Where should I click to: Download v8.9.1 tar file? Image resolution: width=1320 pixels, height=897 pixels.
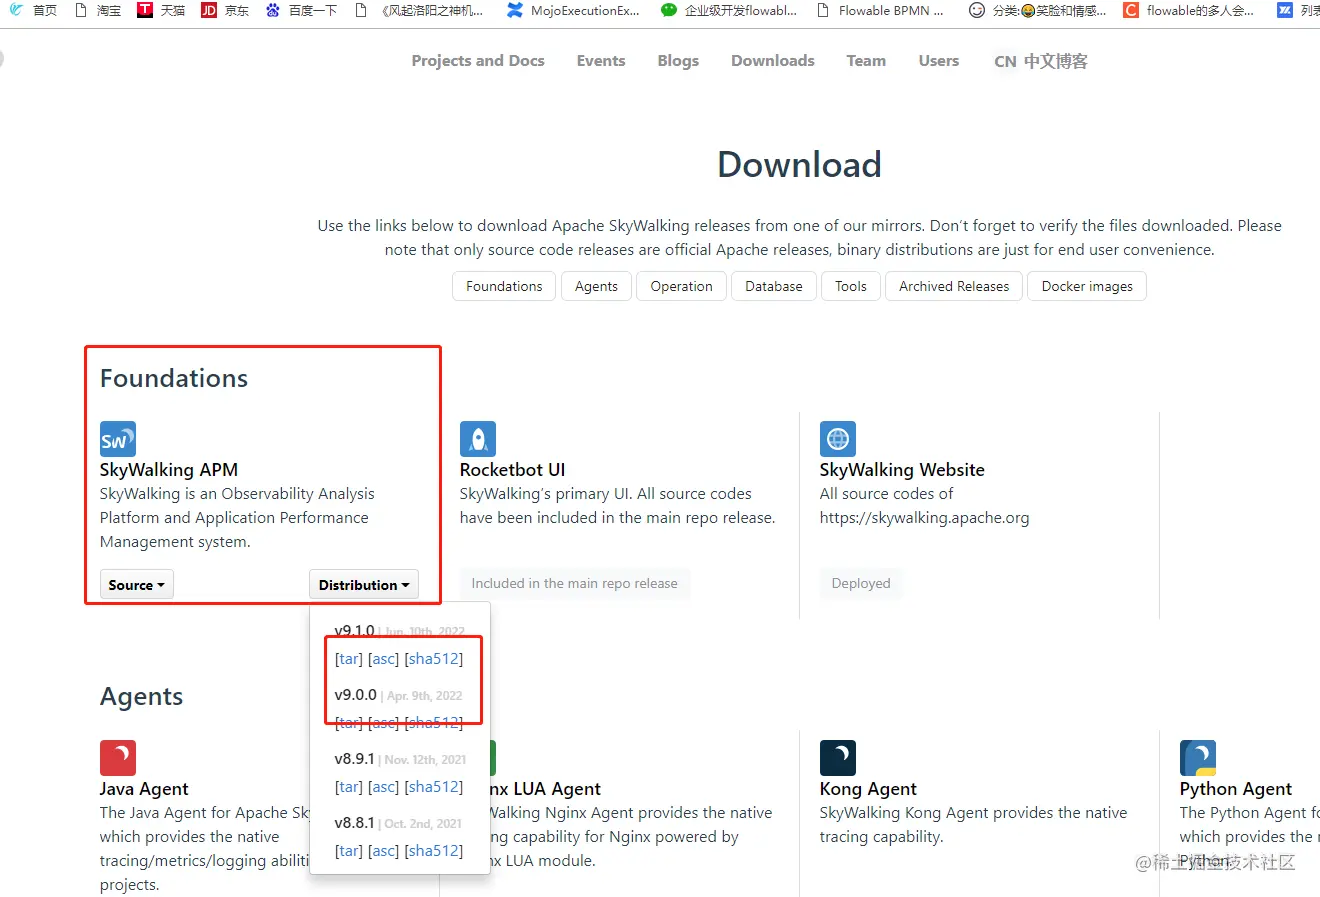(349, 787)
